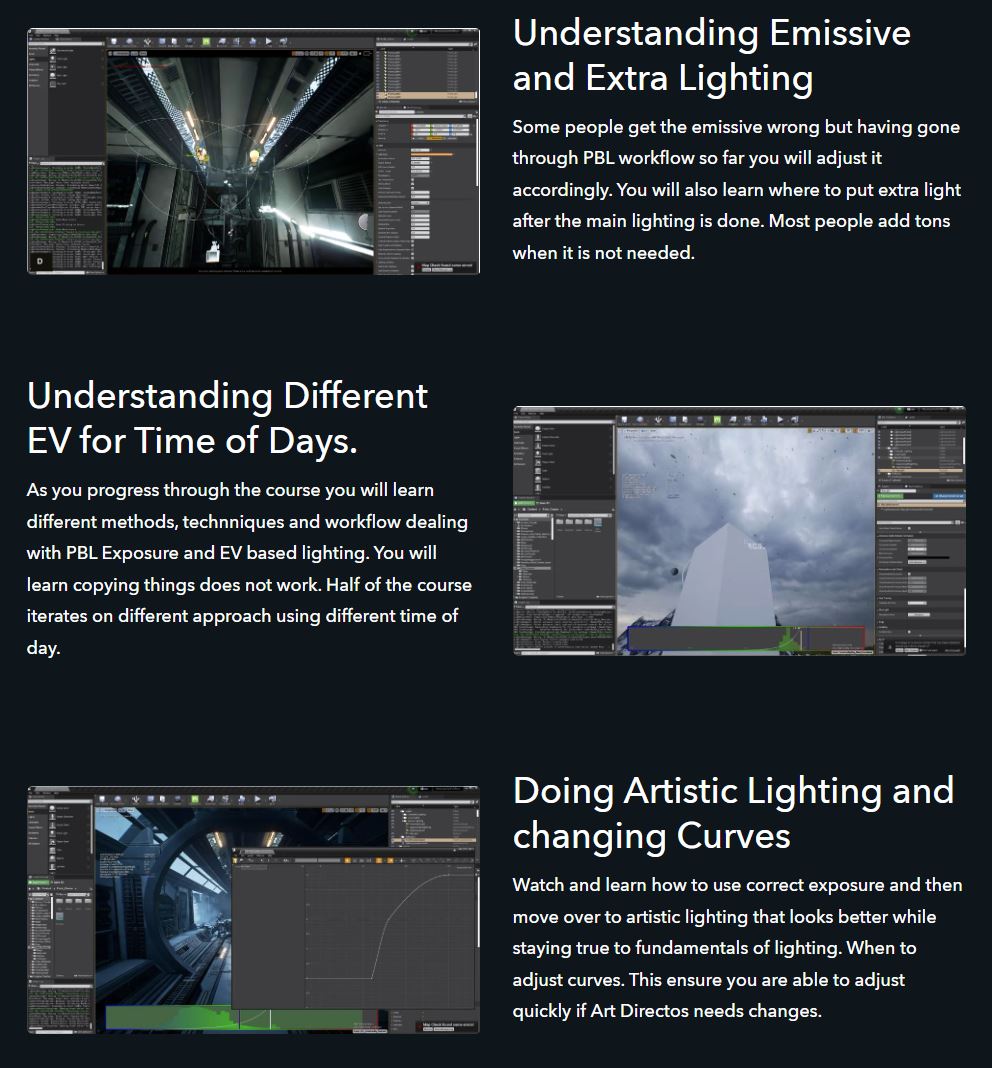Click the black color swatch in the cloudy sky details panel
Viewport: 992px width, 1068px height.
point(929,557)
